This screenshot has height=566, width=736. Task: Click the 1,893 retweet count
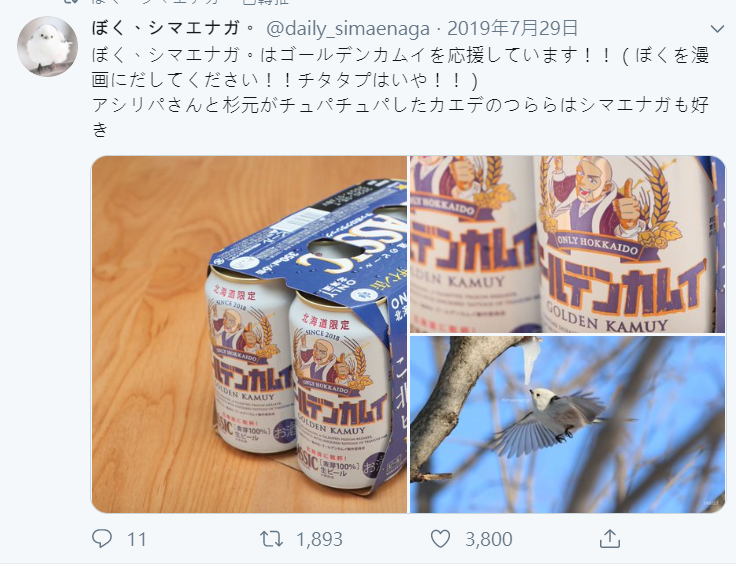(x=320, y=539)
